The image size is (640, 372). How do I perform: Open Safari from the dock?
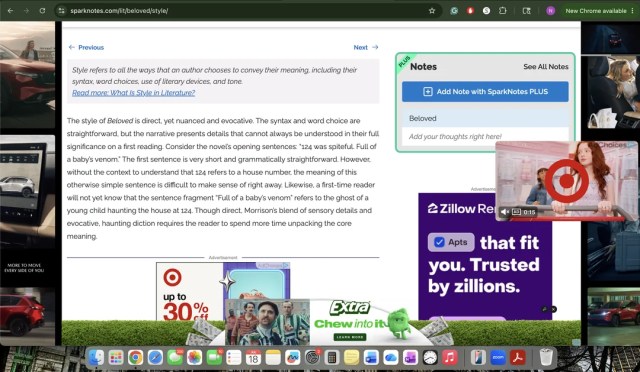155,358
